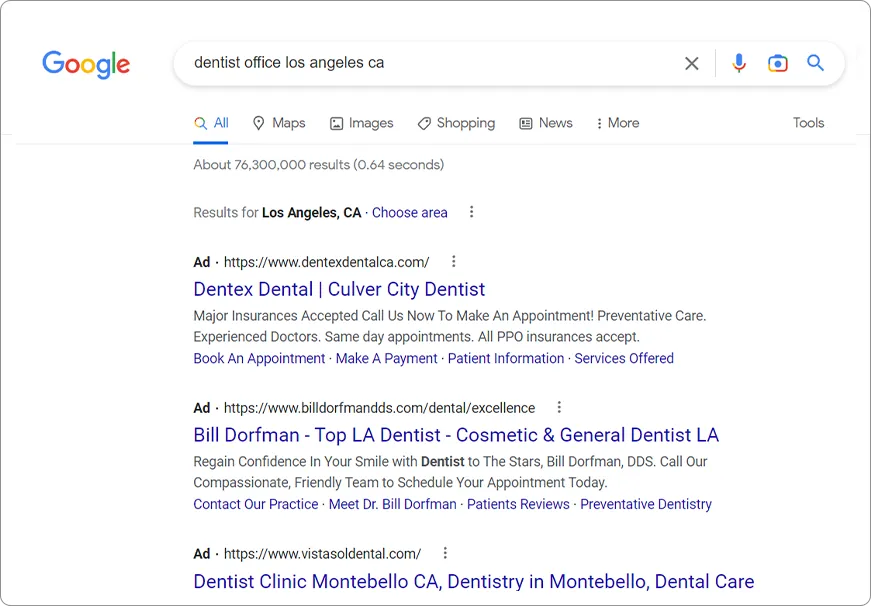Open the Patients Reviews sitelink
The image size is (871, 606).
click(x=518, y=504)
